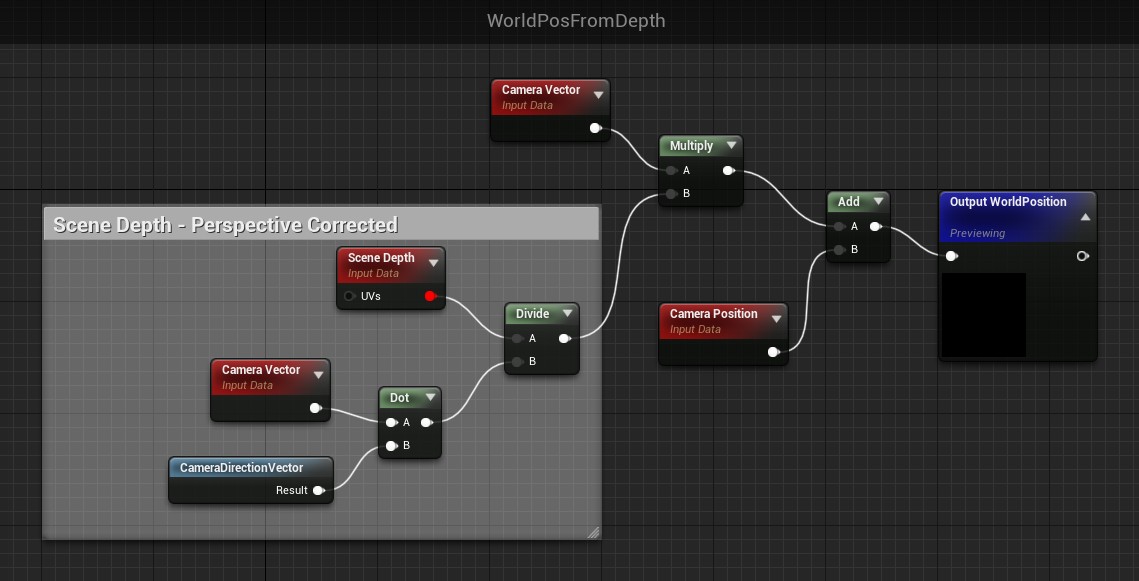Click the black preview thumbnail in Output WorldPosition

[983, 314]
